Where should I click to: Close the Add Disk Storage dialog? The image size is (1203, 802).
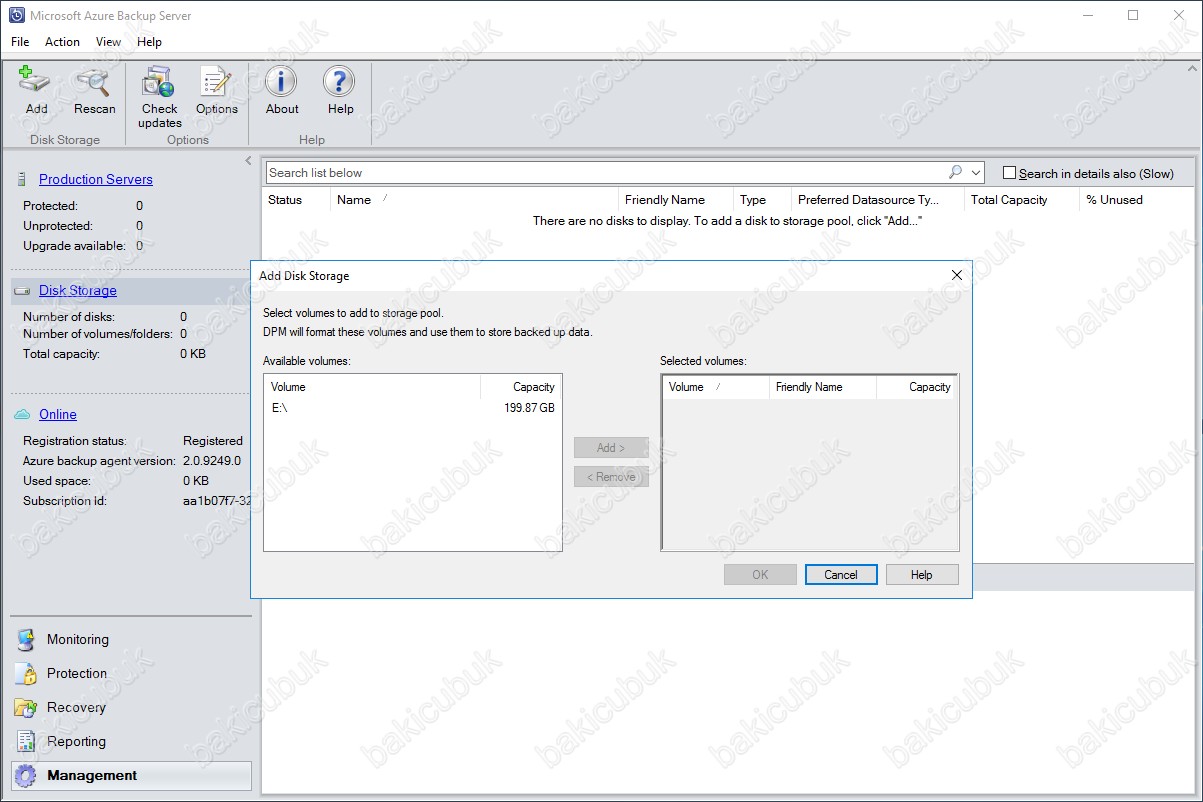(x=957, y=275)
